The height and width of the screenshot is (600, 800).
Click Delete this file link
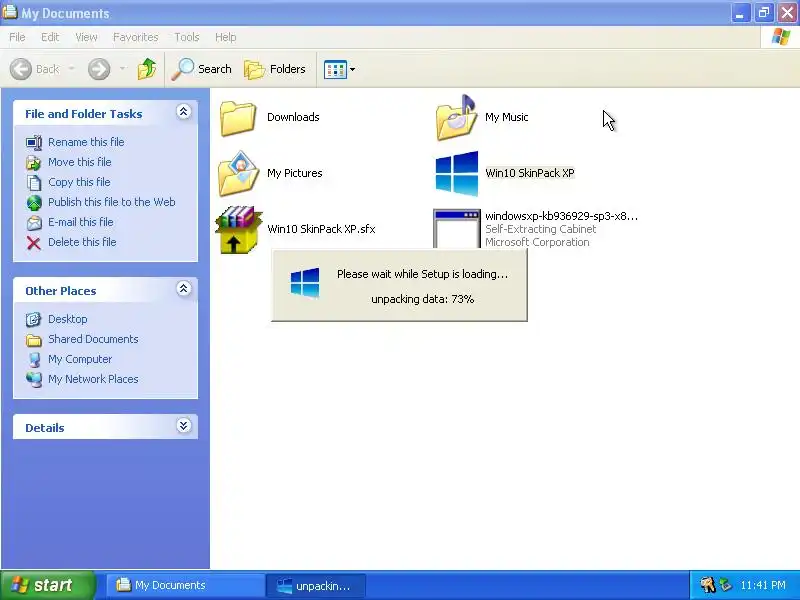pyautogui.click(x=82, y=242)
